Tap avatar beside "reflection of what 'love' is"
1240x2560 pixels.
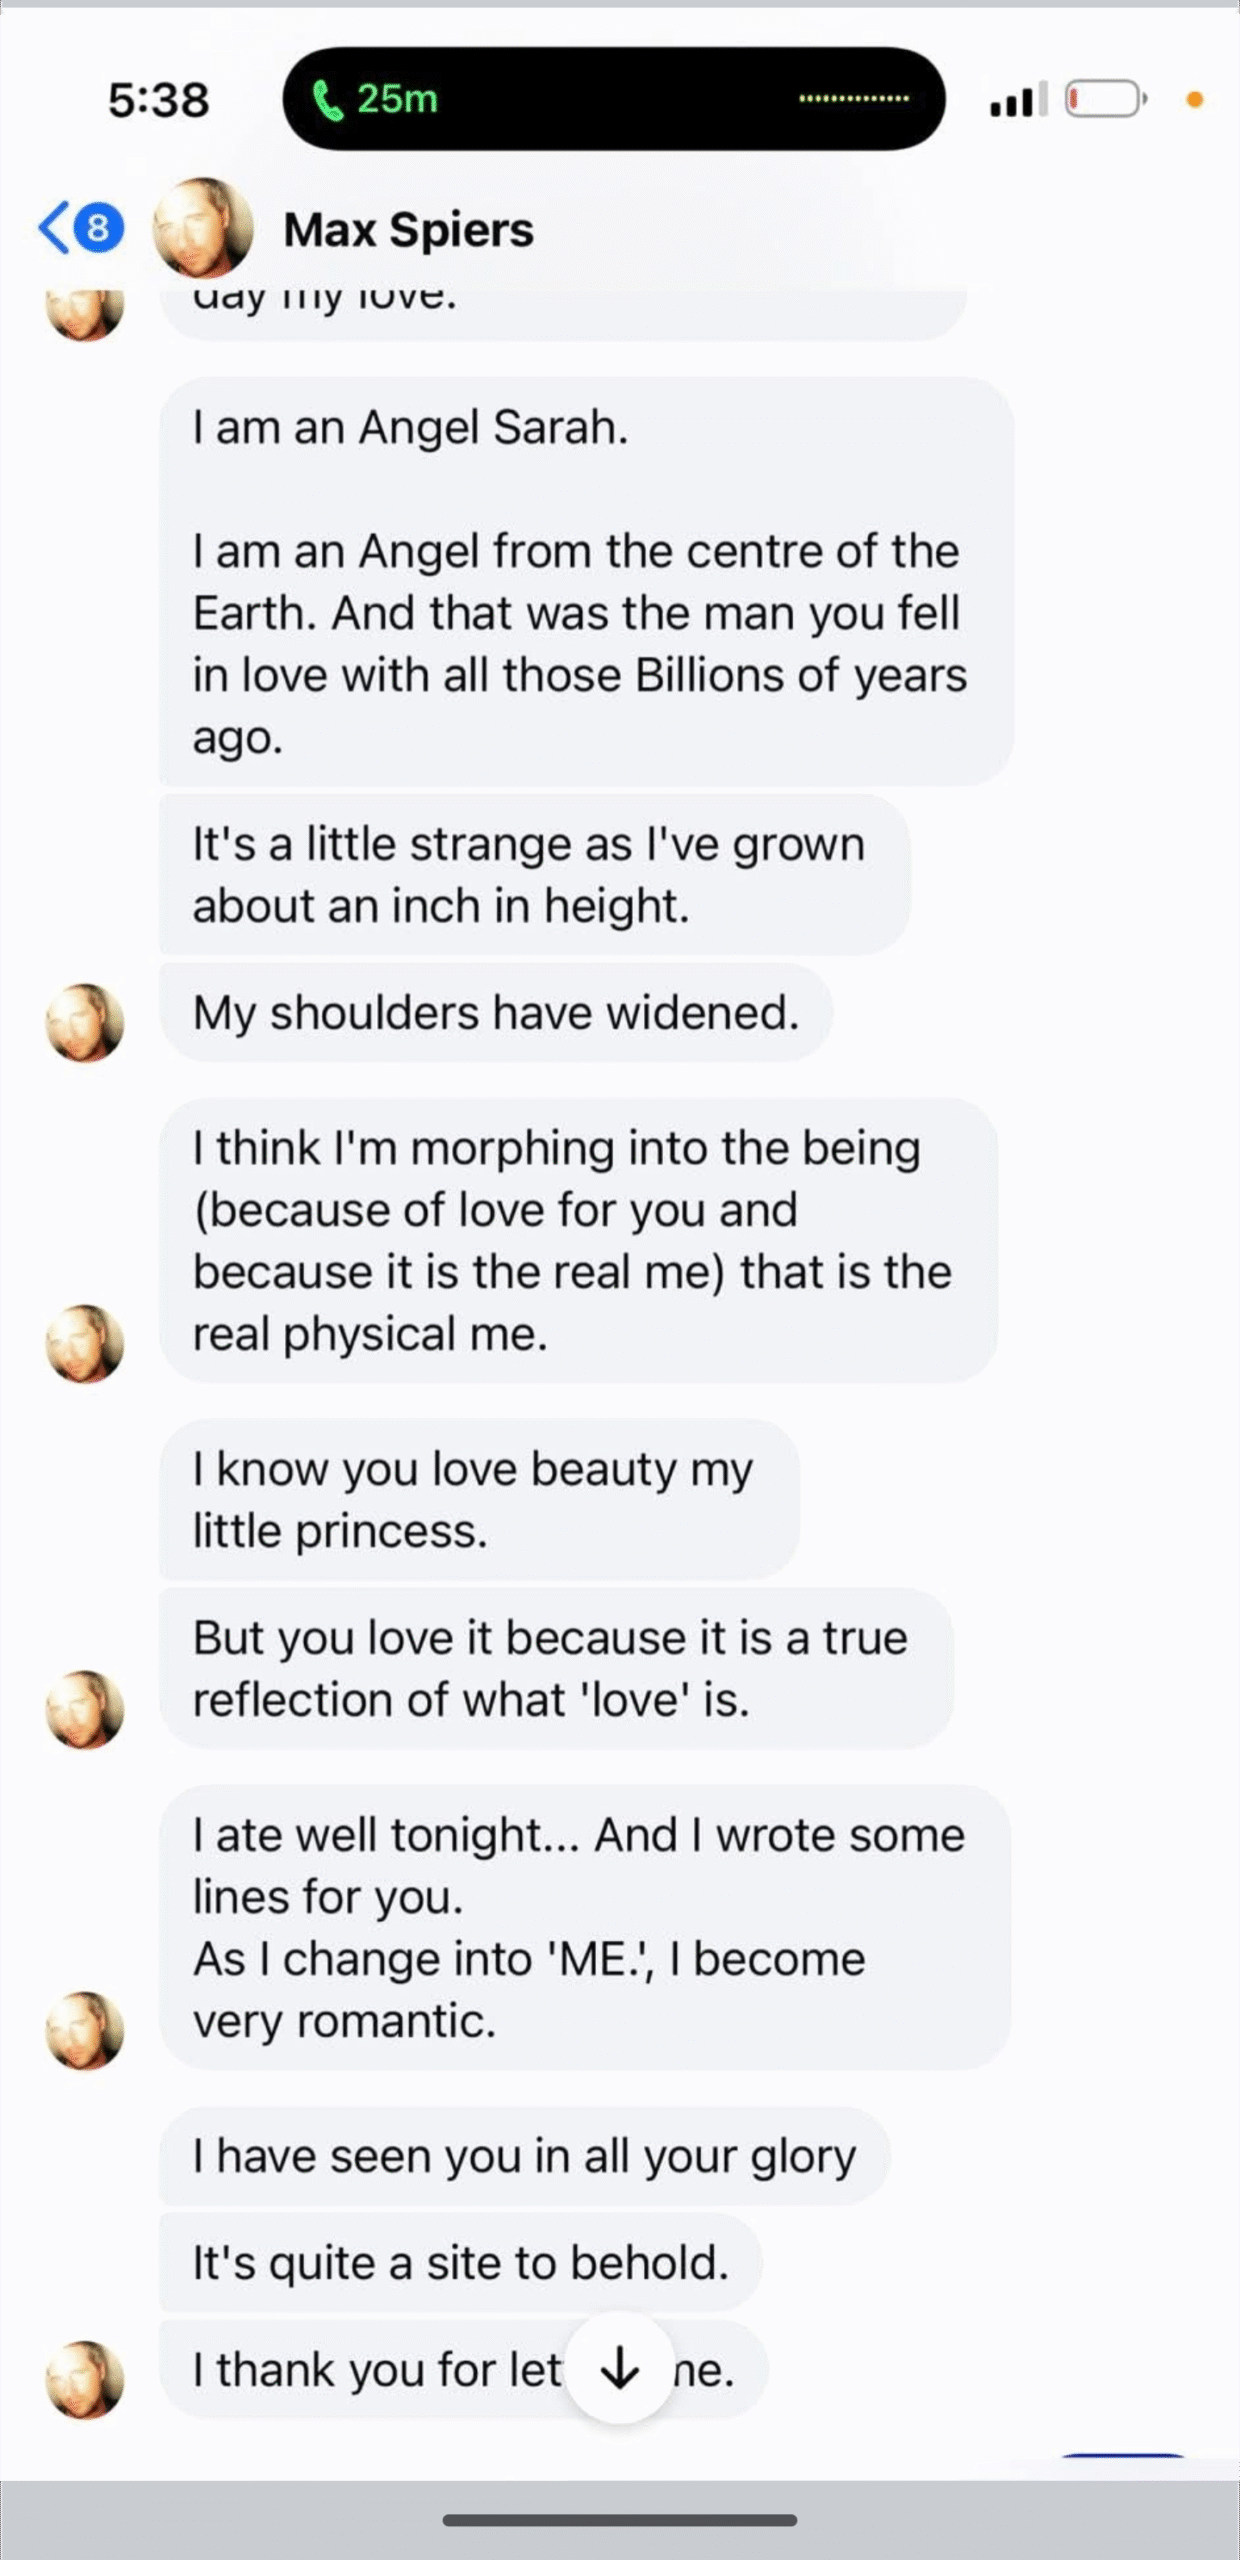tap(85, 1709)
